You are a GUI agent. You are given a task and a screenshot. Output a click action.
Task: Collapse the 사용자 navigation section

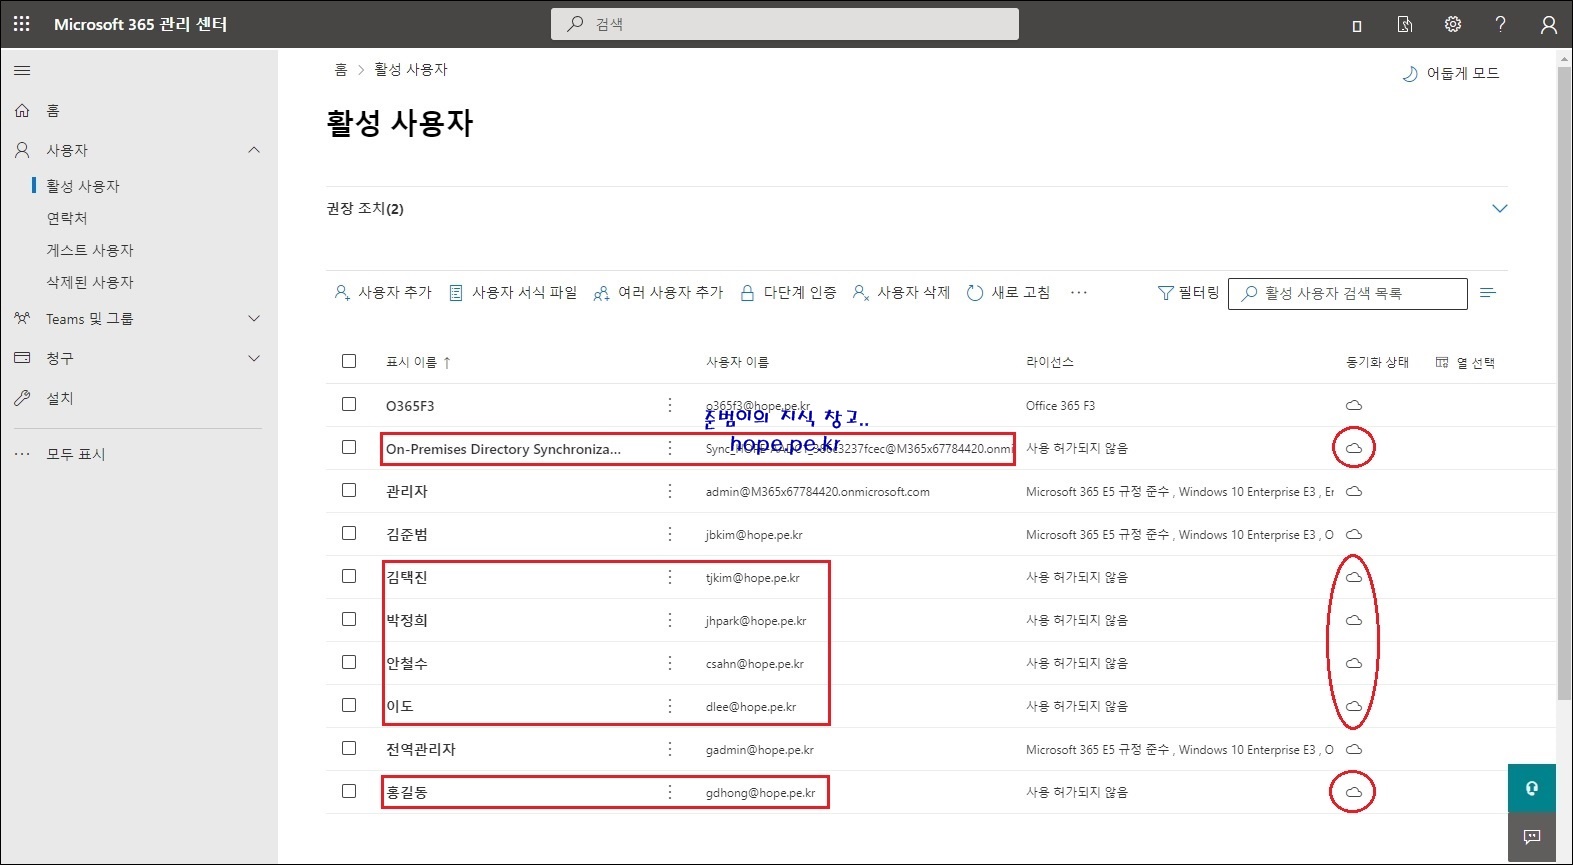(254, 150)
